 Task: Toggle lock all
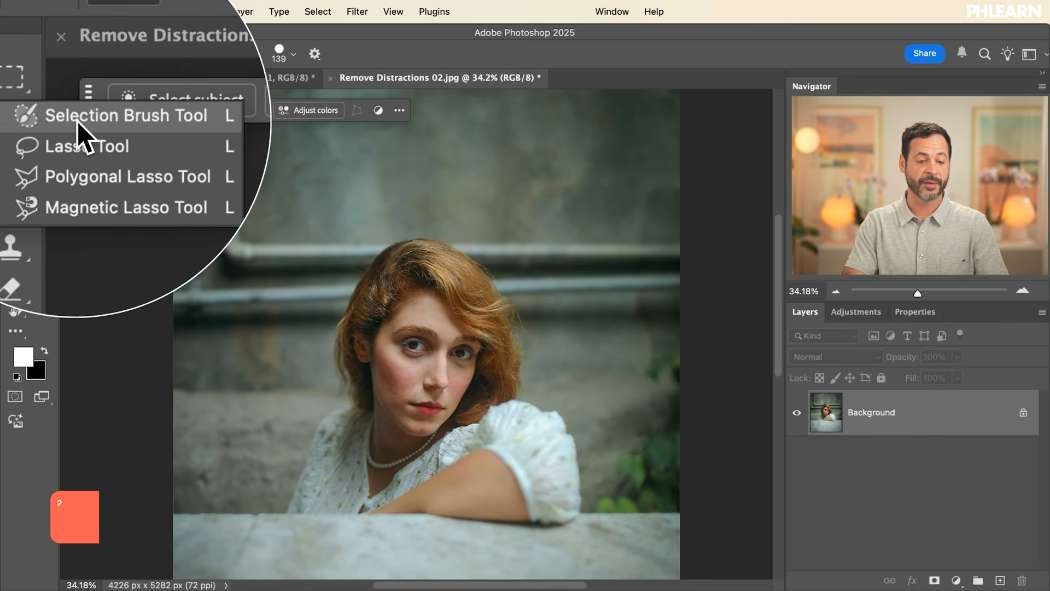tap(881, 378)
